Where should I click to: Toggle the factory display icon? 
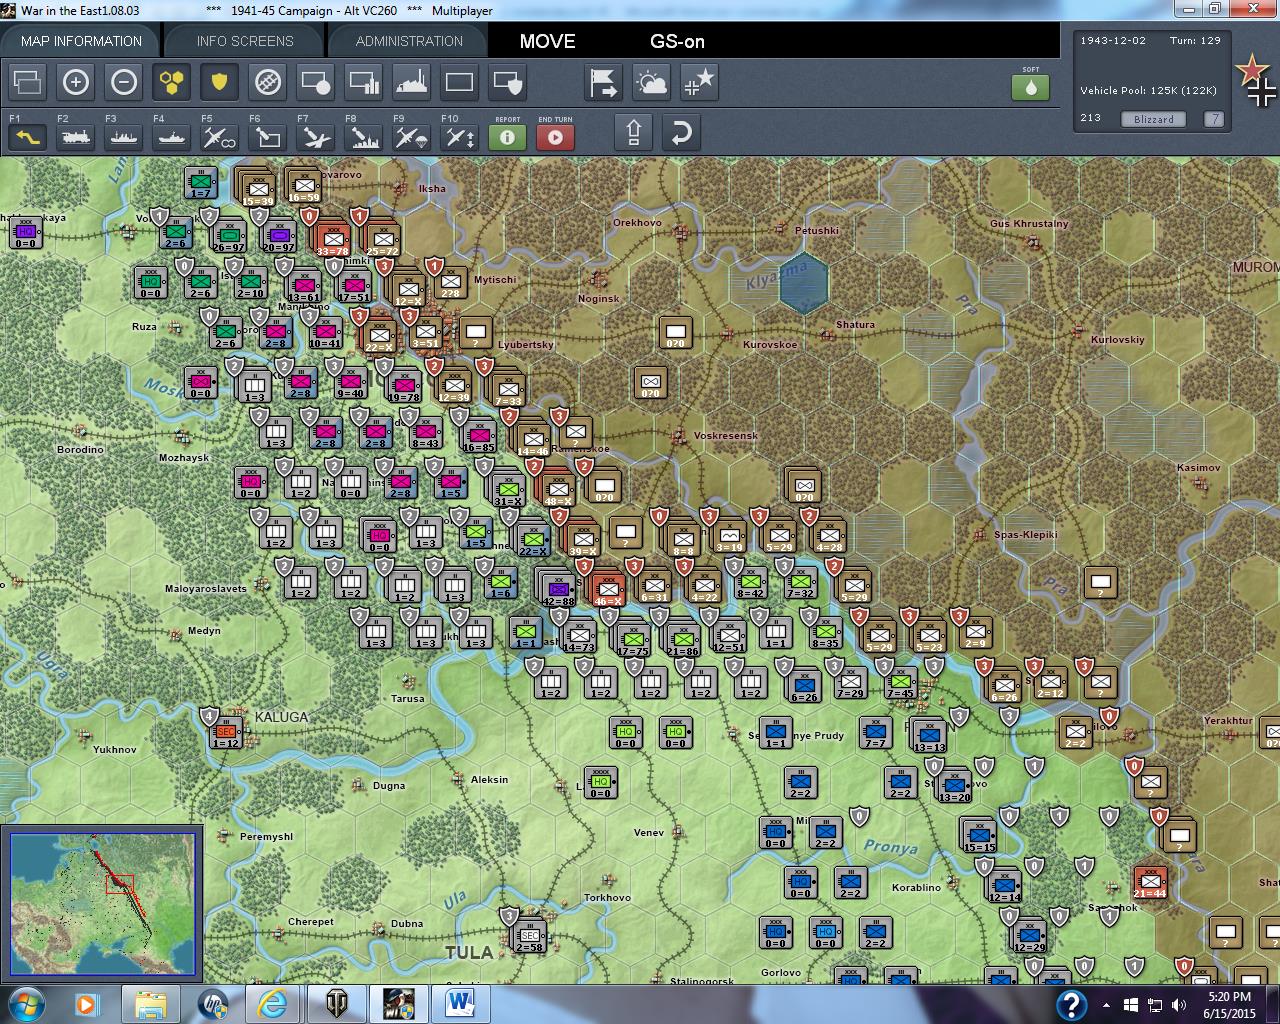[411, 82]
